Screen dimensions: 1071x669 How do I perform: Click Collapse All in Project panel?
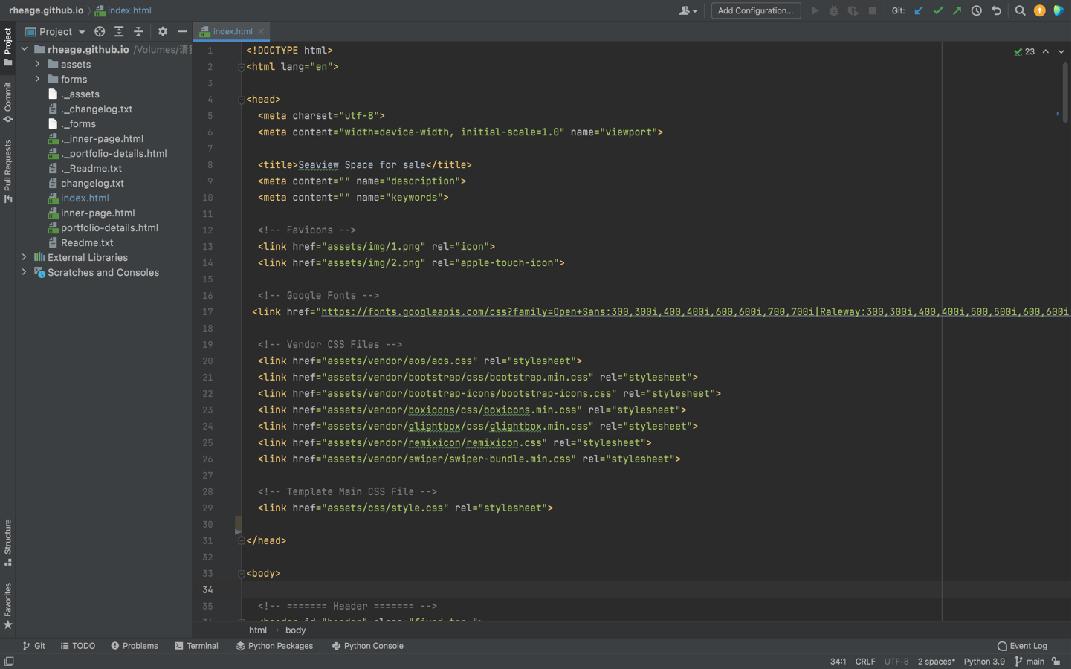(138, 31)
